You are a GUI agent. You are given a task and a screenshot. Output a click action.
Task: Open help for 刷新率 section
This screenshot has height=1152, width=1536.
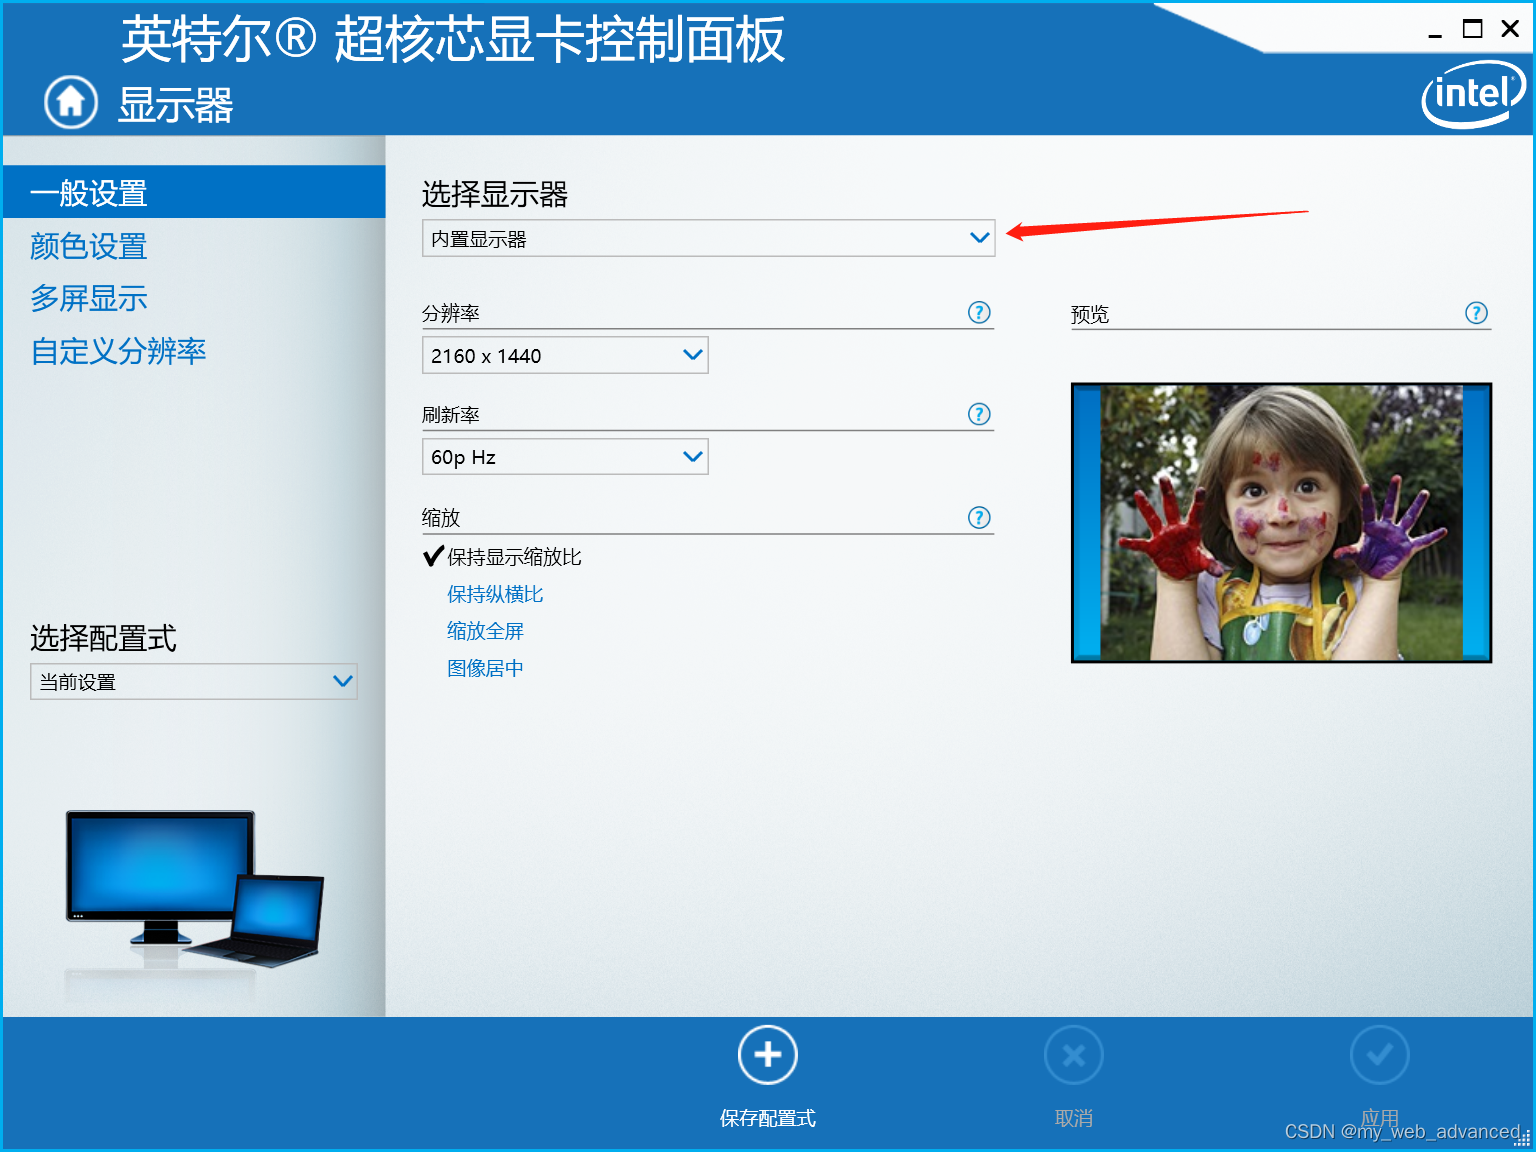pyautogui.click(x=979, y=414)
